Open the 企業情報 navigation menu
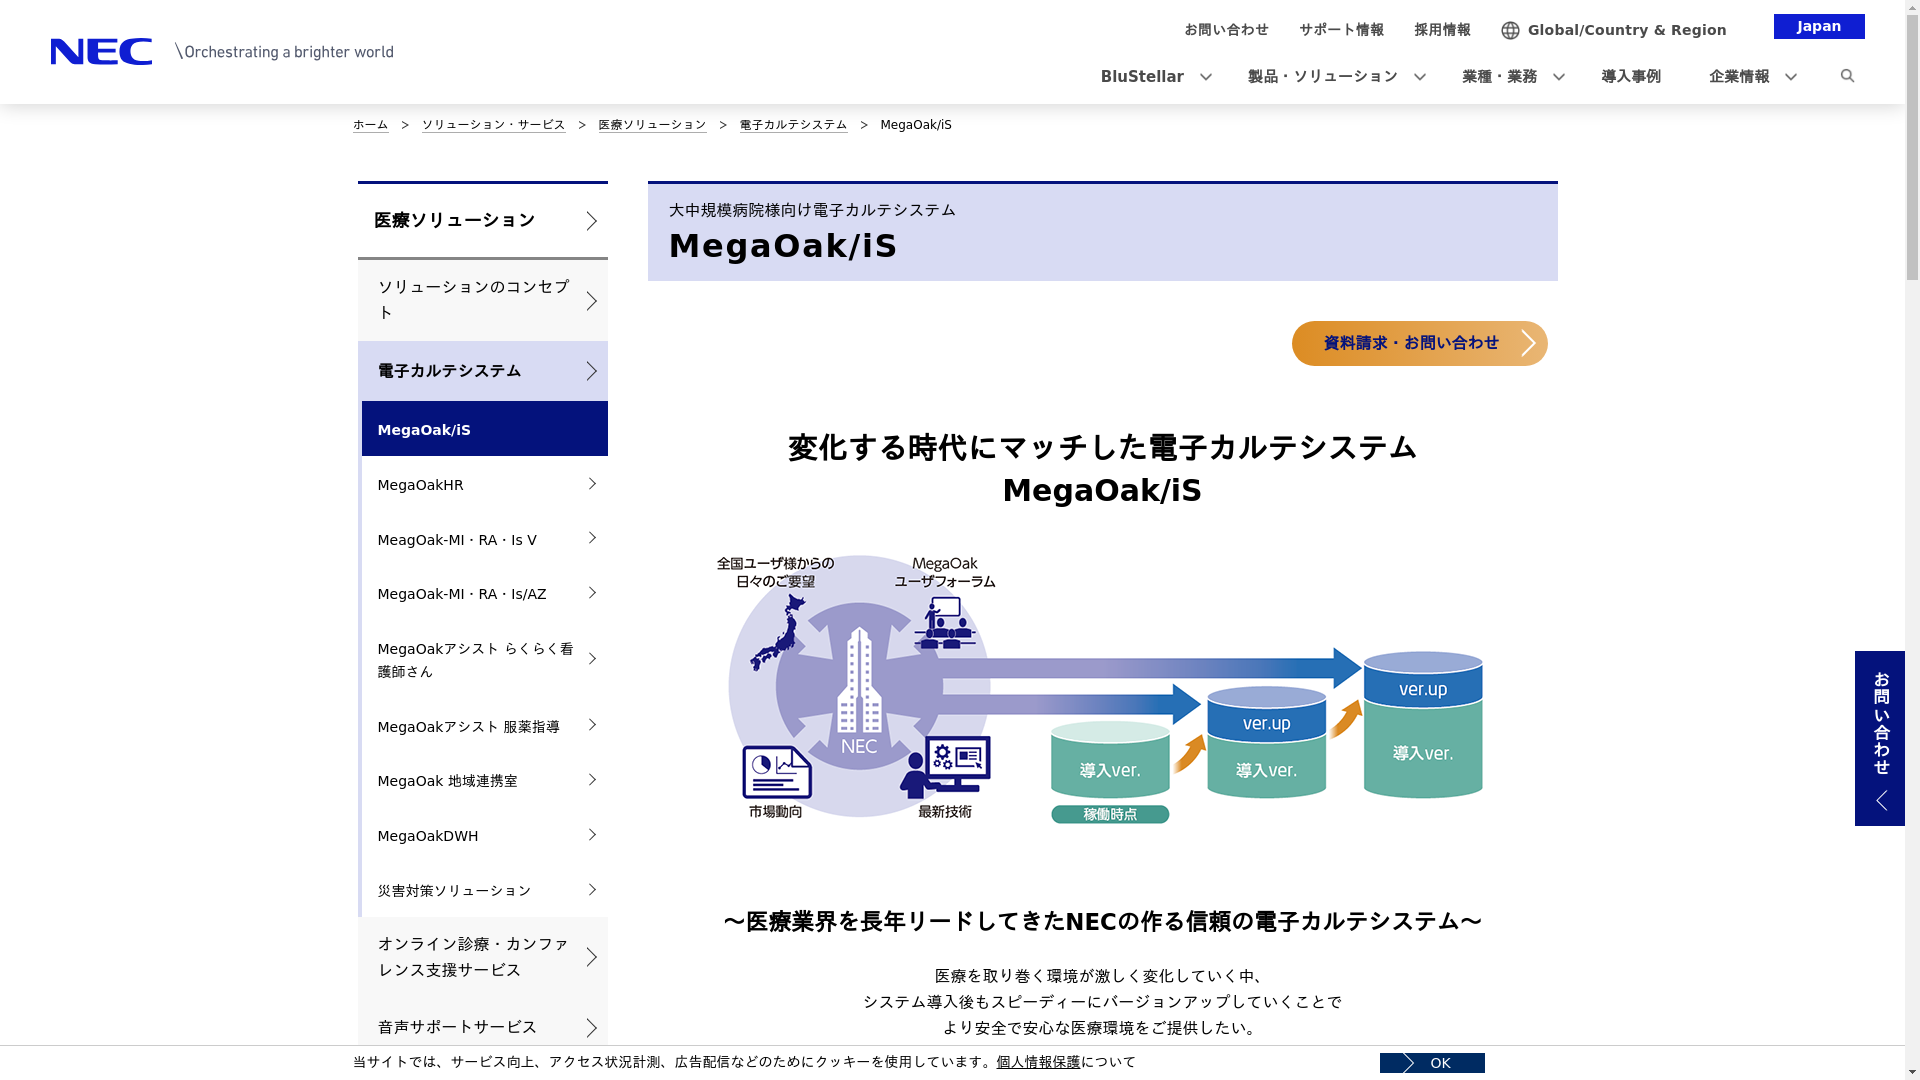This screenshot has width=1920, height=1080. [1739, 77]
